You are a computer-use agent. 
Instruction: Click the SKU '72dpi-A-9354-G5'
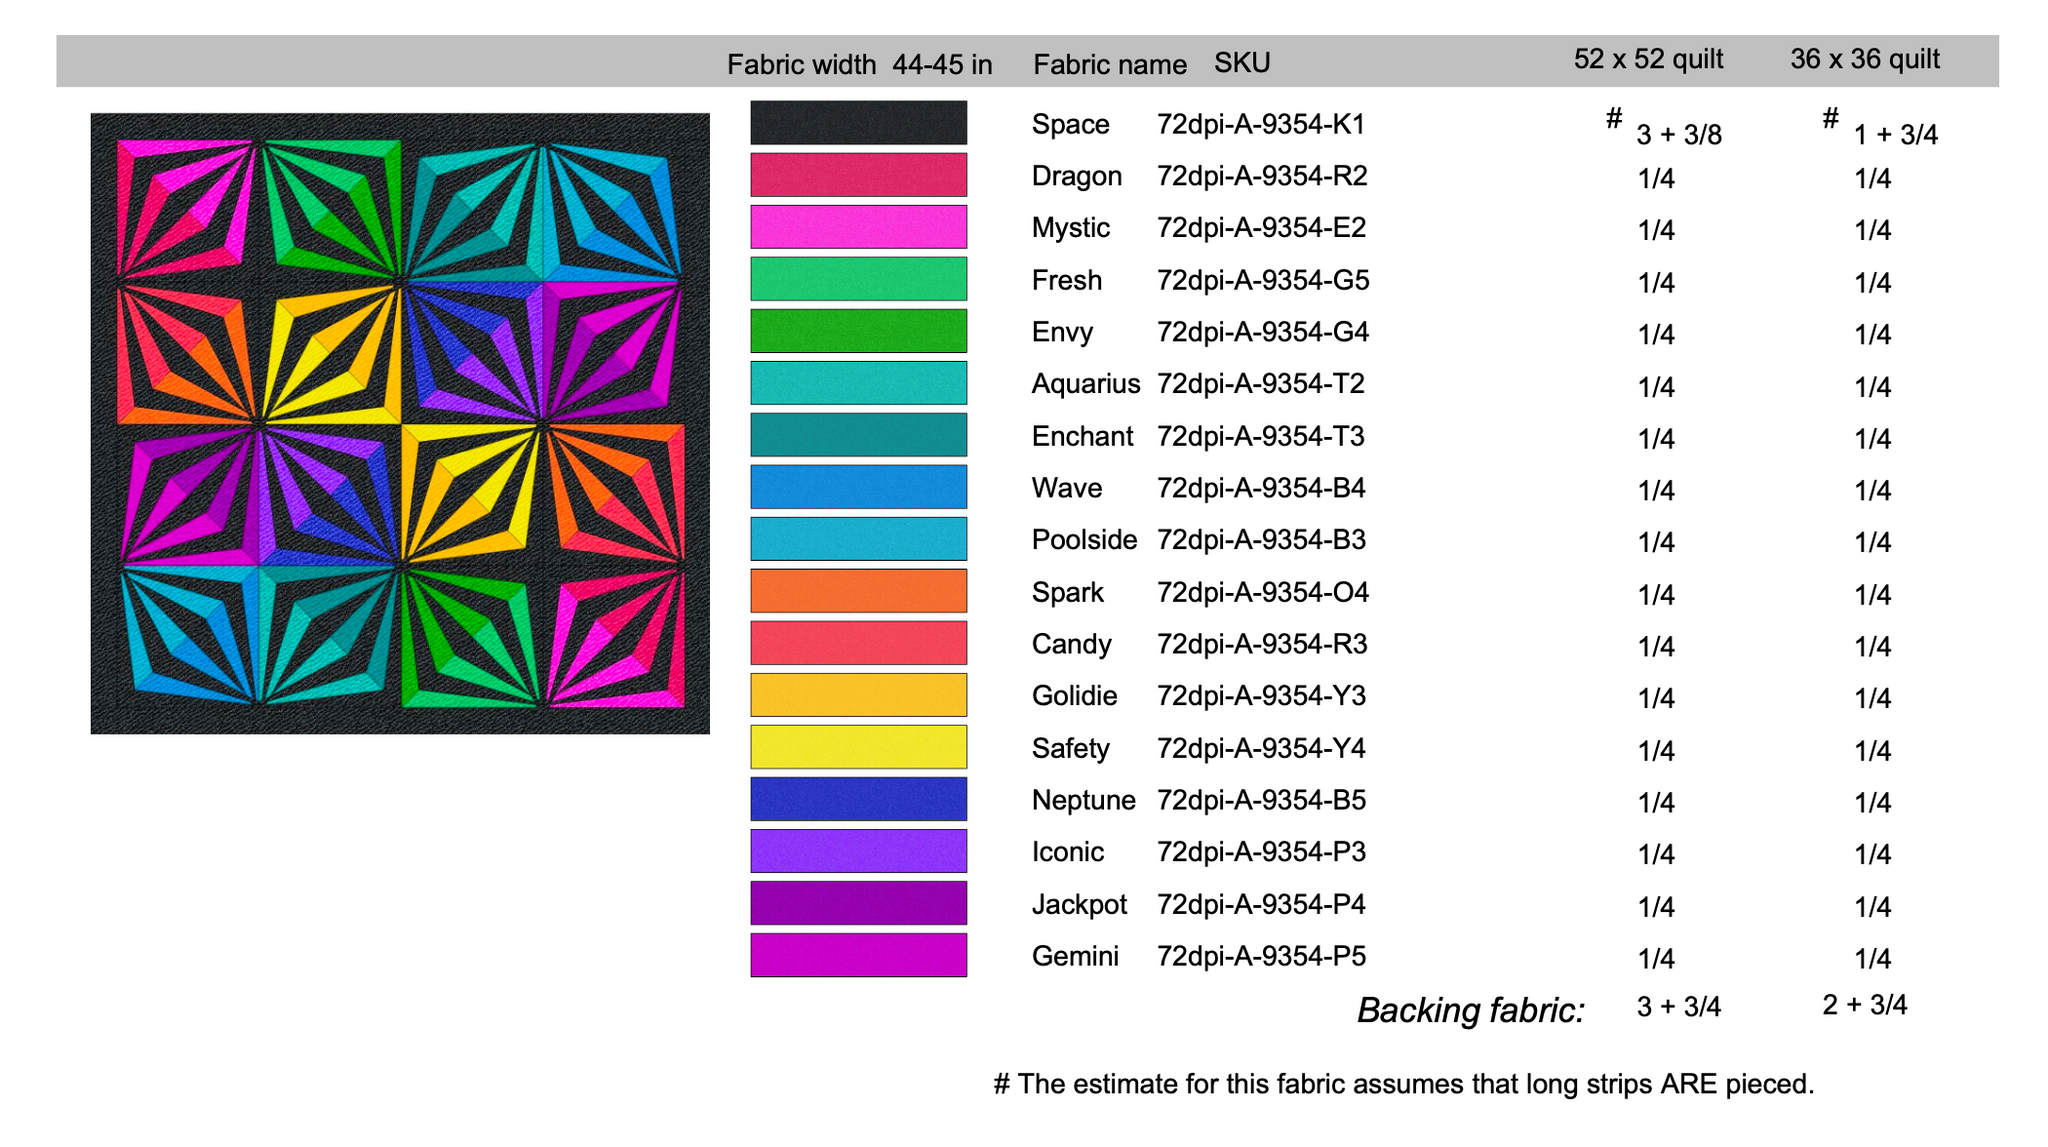pyautogui.click(x=1263, y=280)
